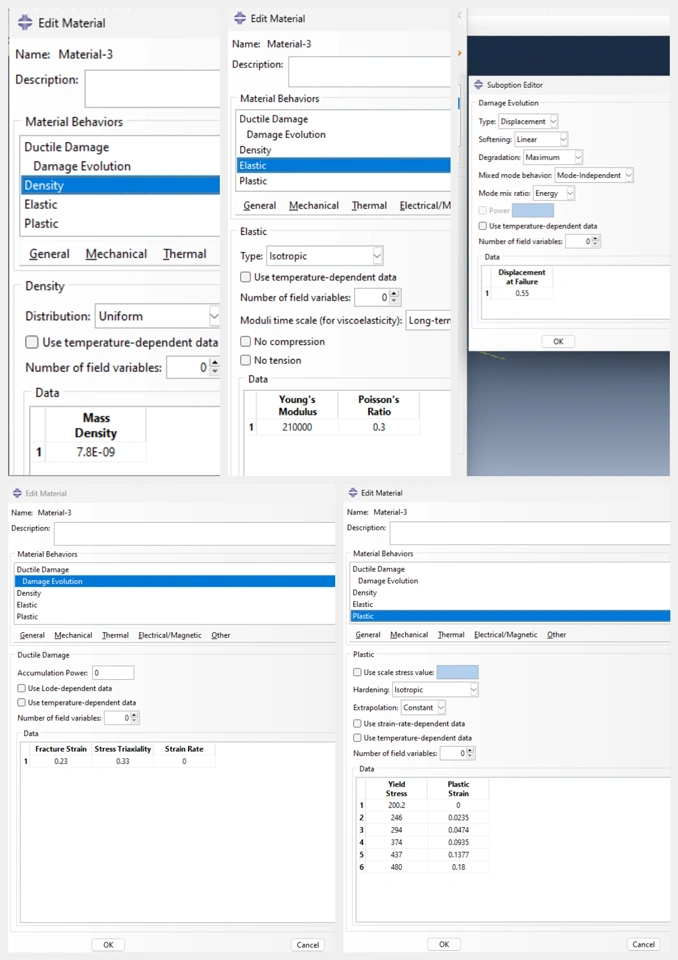
Task: Open the Distribution dropdown set to Uniform
Action: point(157,316)
